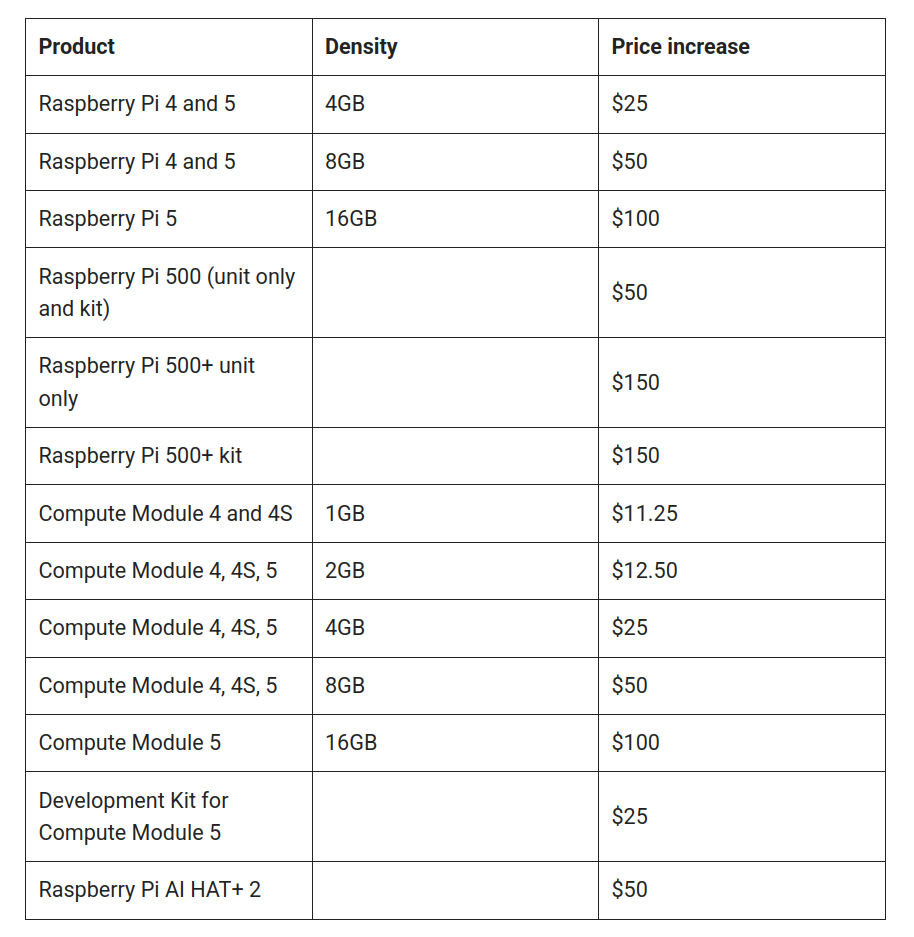Select the "Raspberry Pi 5" 16GB product cell
The height and width of the screenshot is (937, 914).
(108, 219)
